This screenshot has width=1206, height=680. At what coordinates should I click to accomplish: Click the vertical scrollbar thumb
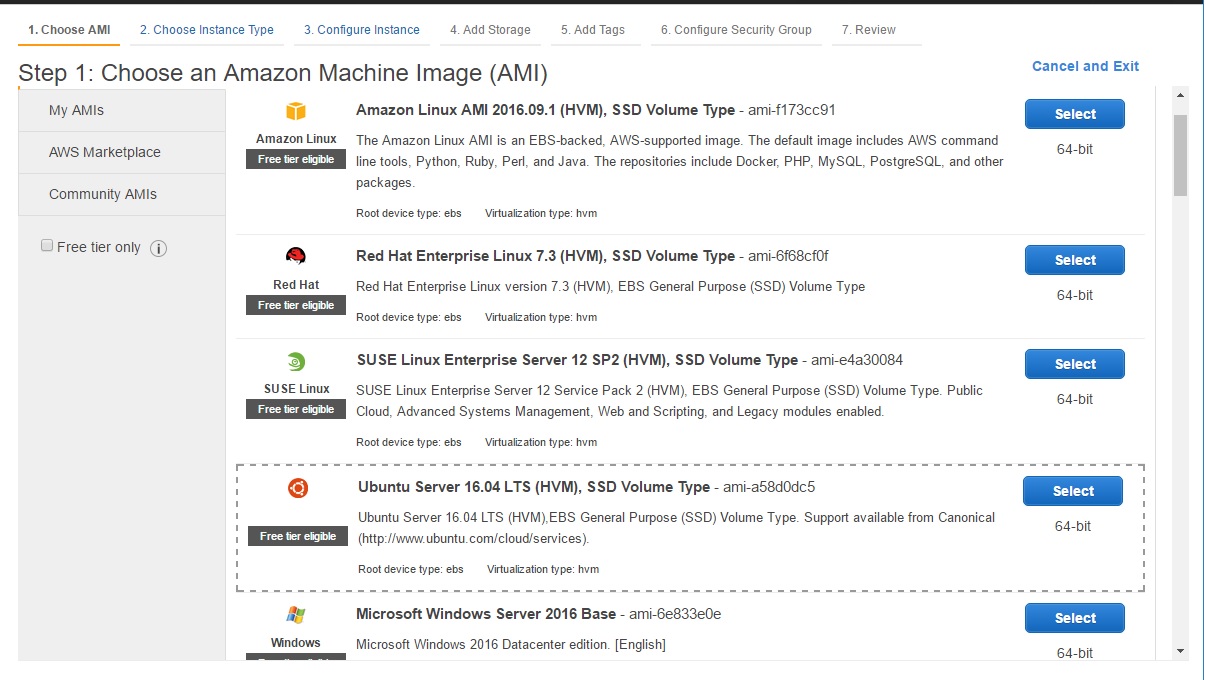click(x=1180, y=155)
